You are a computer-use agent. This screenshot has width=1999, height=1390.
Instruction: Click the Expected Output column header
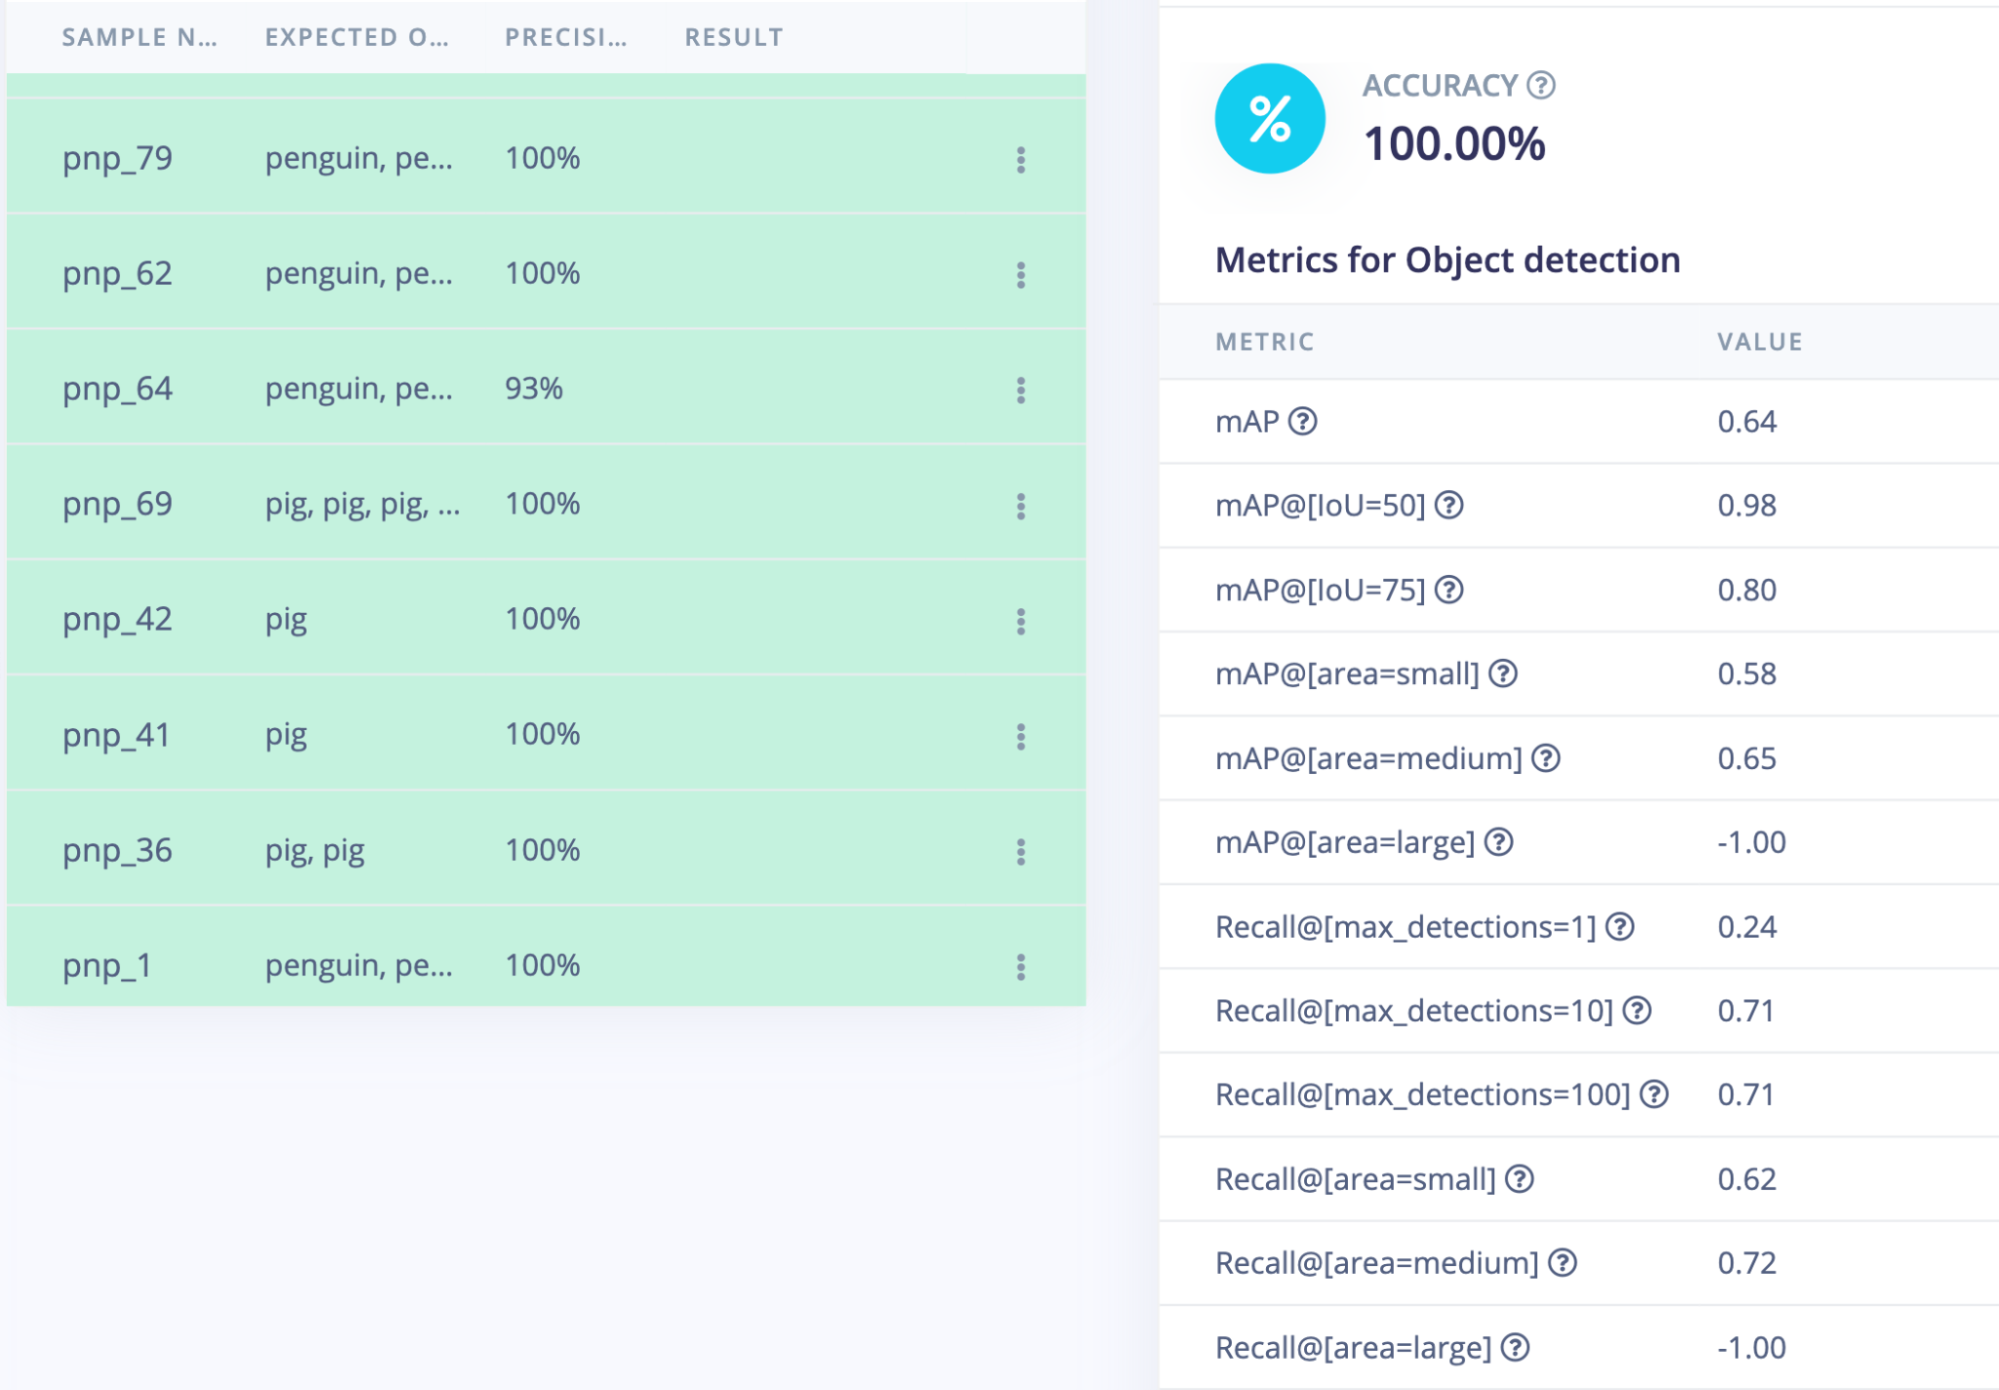tap(356, 38)
